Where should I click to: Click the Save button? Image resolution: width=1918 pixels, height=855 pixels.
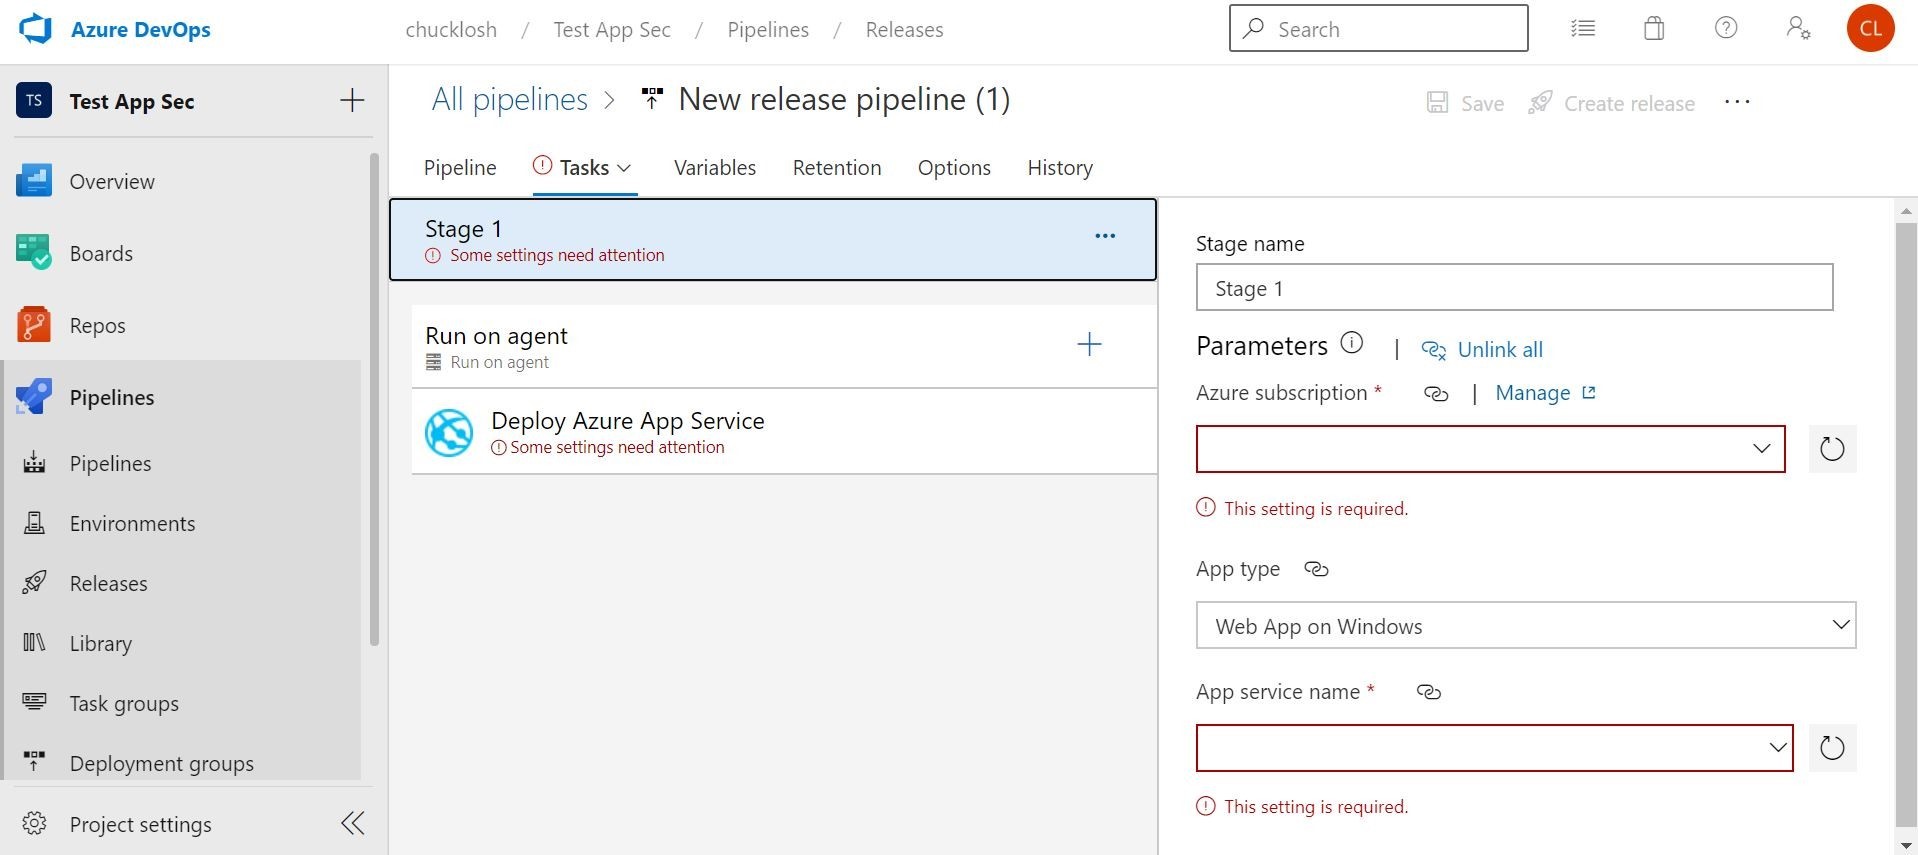tap(1465, 103)
